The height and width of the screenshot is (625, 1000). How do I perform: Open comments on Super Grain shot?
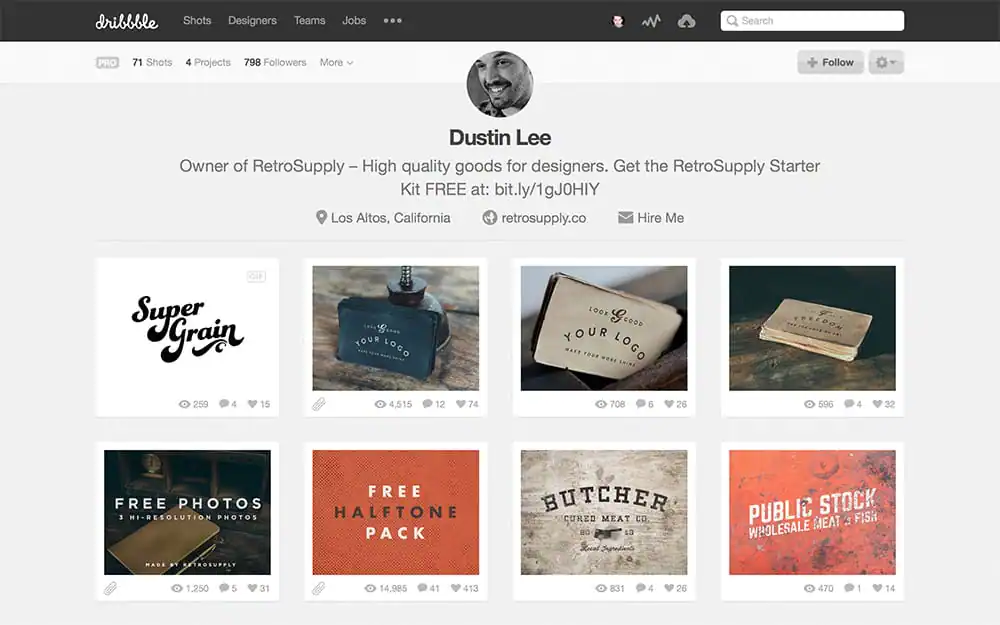[x=224, y=404]
